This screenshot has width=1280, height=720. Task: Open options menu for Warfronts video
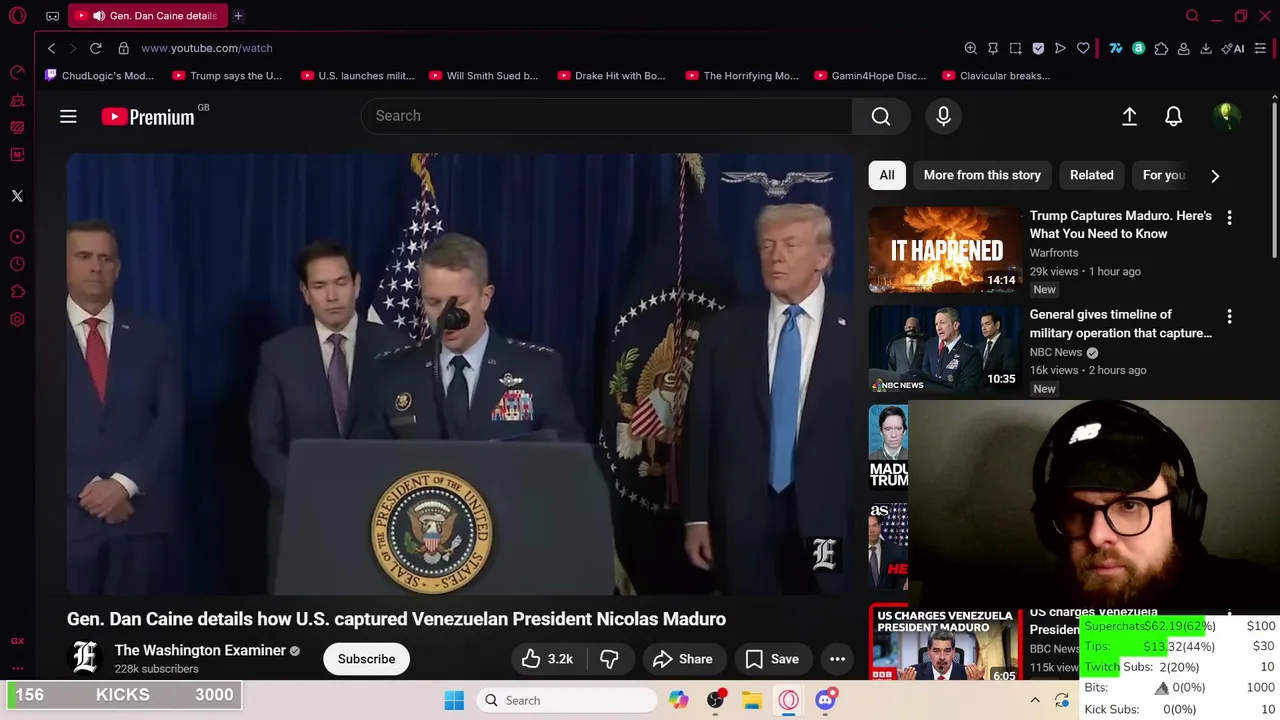[x=1229, y=217]
